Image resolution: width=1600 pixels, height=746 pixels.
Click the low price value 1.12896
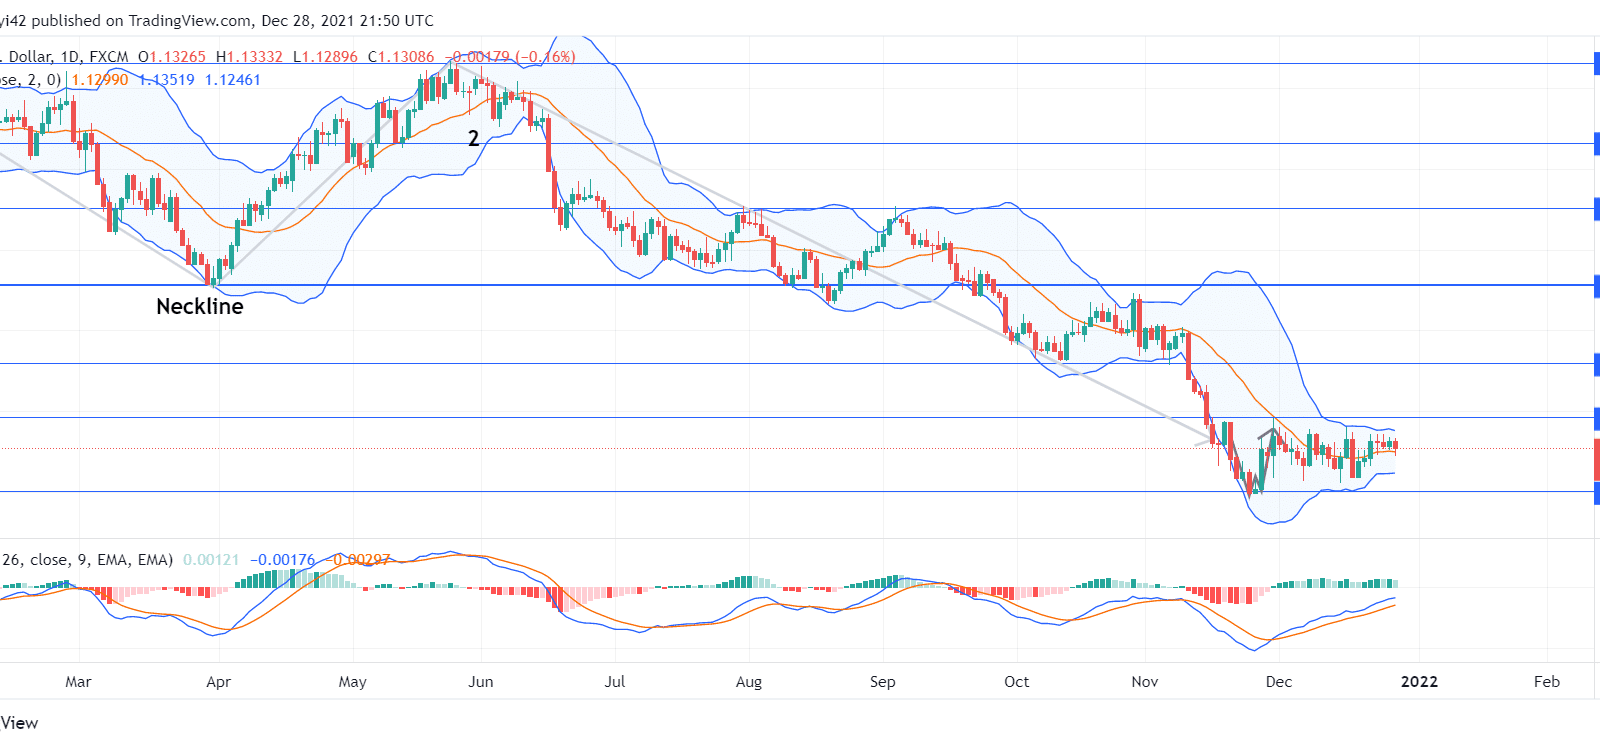coord(330,57)
